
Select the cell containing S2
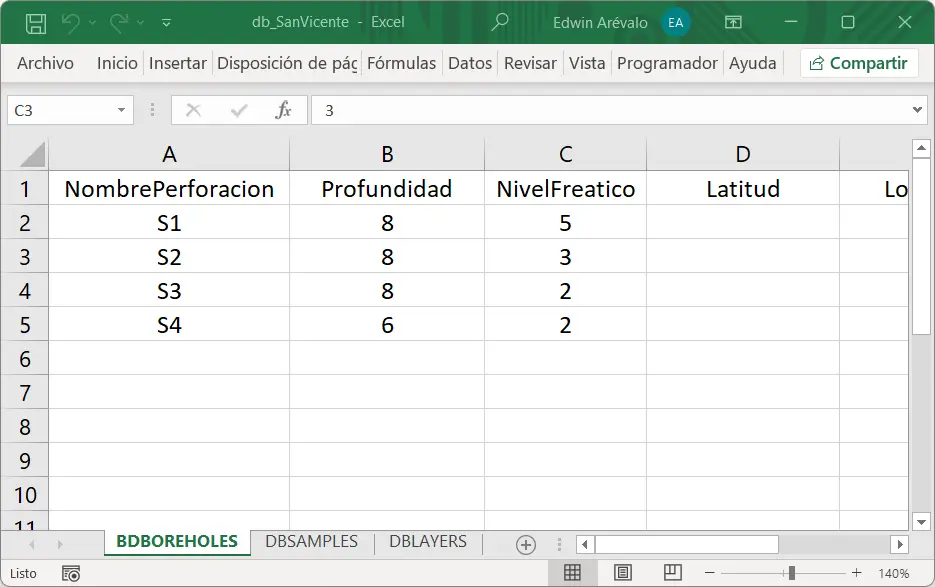click(169, 257)
